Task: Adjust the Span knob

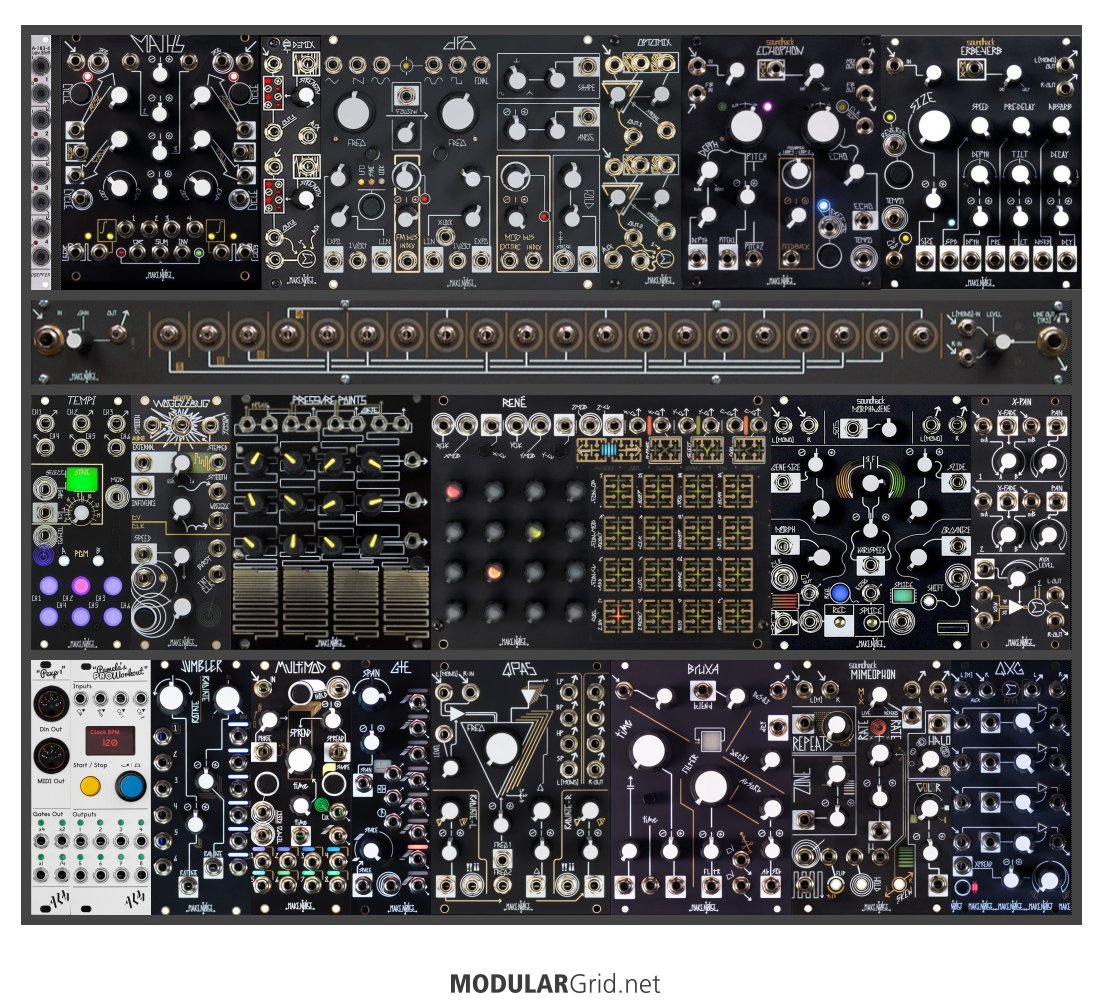Action: [x=371, y=694]
